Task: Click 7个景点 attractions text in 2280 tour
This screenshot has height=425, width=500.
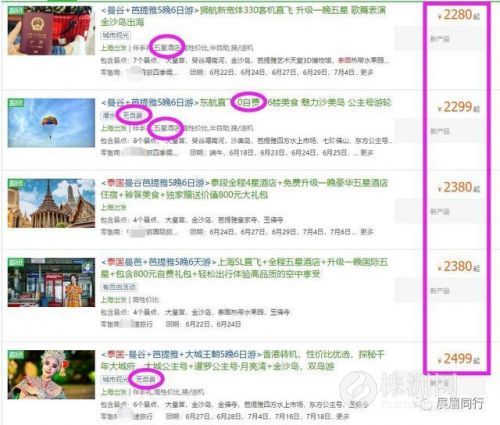Action: click(x=145, y=61)
